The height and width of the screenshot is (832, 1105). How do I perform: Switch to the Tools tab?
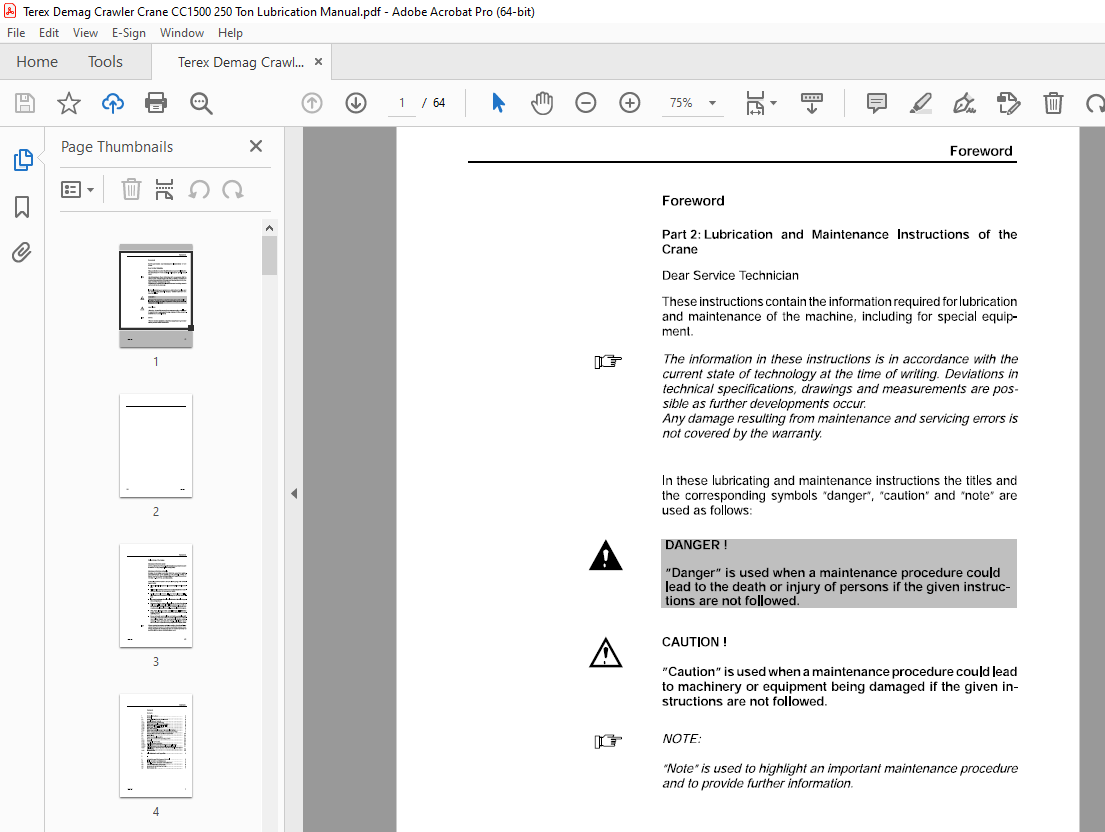pos(105,62)
